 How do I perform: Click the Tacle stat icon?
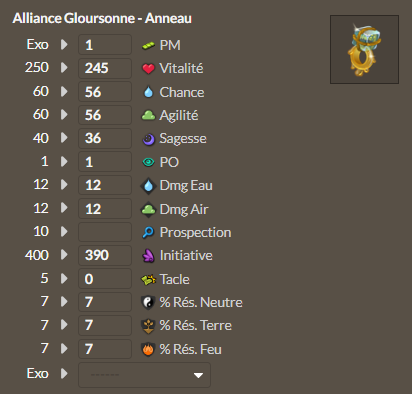point(148,279)
